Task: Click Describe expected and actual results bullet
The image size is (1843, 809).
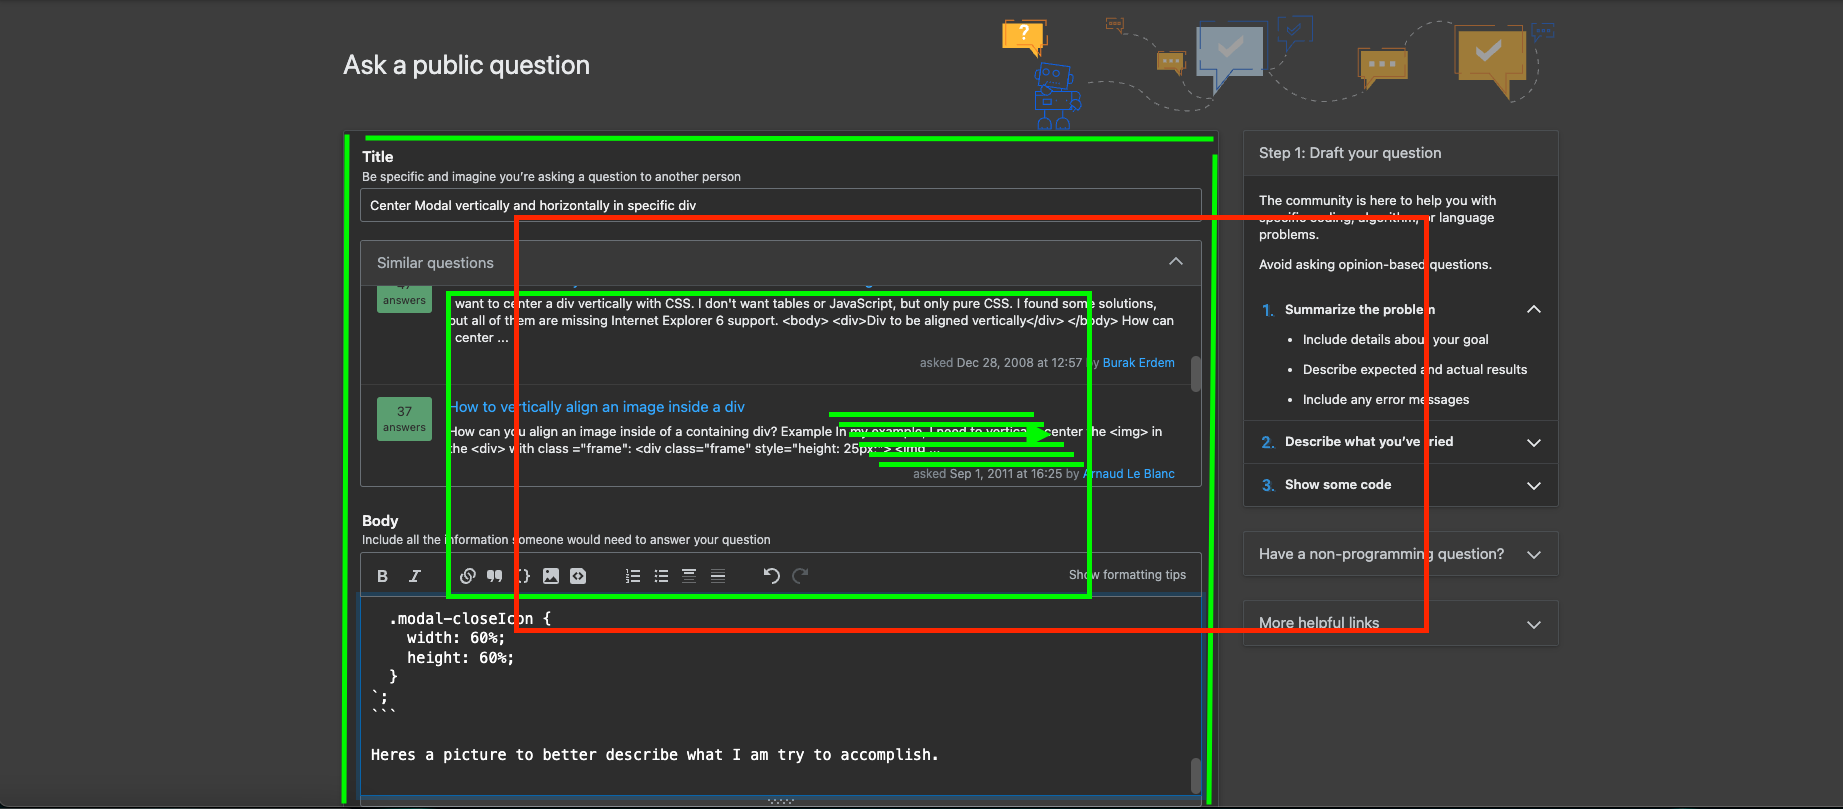Action: coord(1414,369)
